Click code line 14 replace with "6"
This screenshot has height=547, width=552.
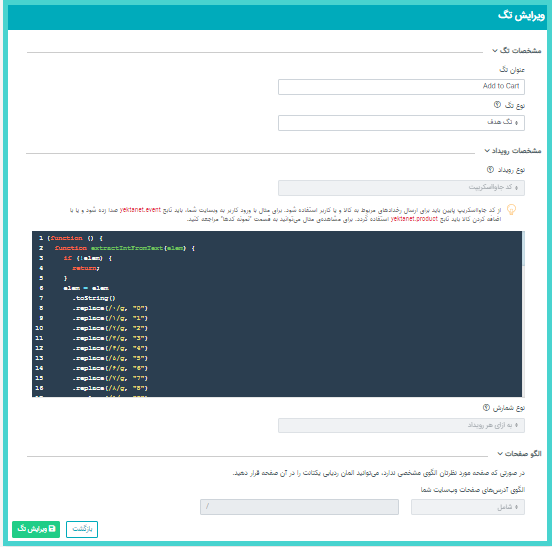[110, 368]
